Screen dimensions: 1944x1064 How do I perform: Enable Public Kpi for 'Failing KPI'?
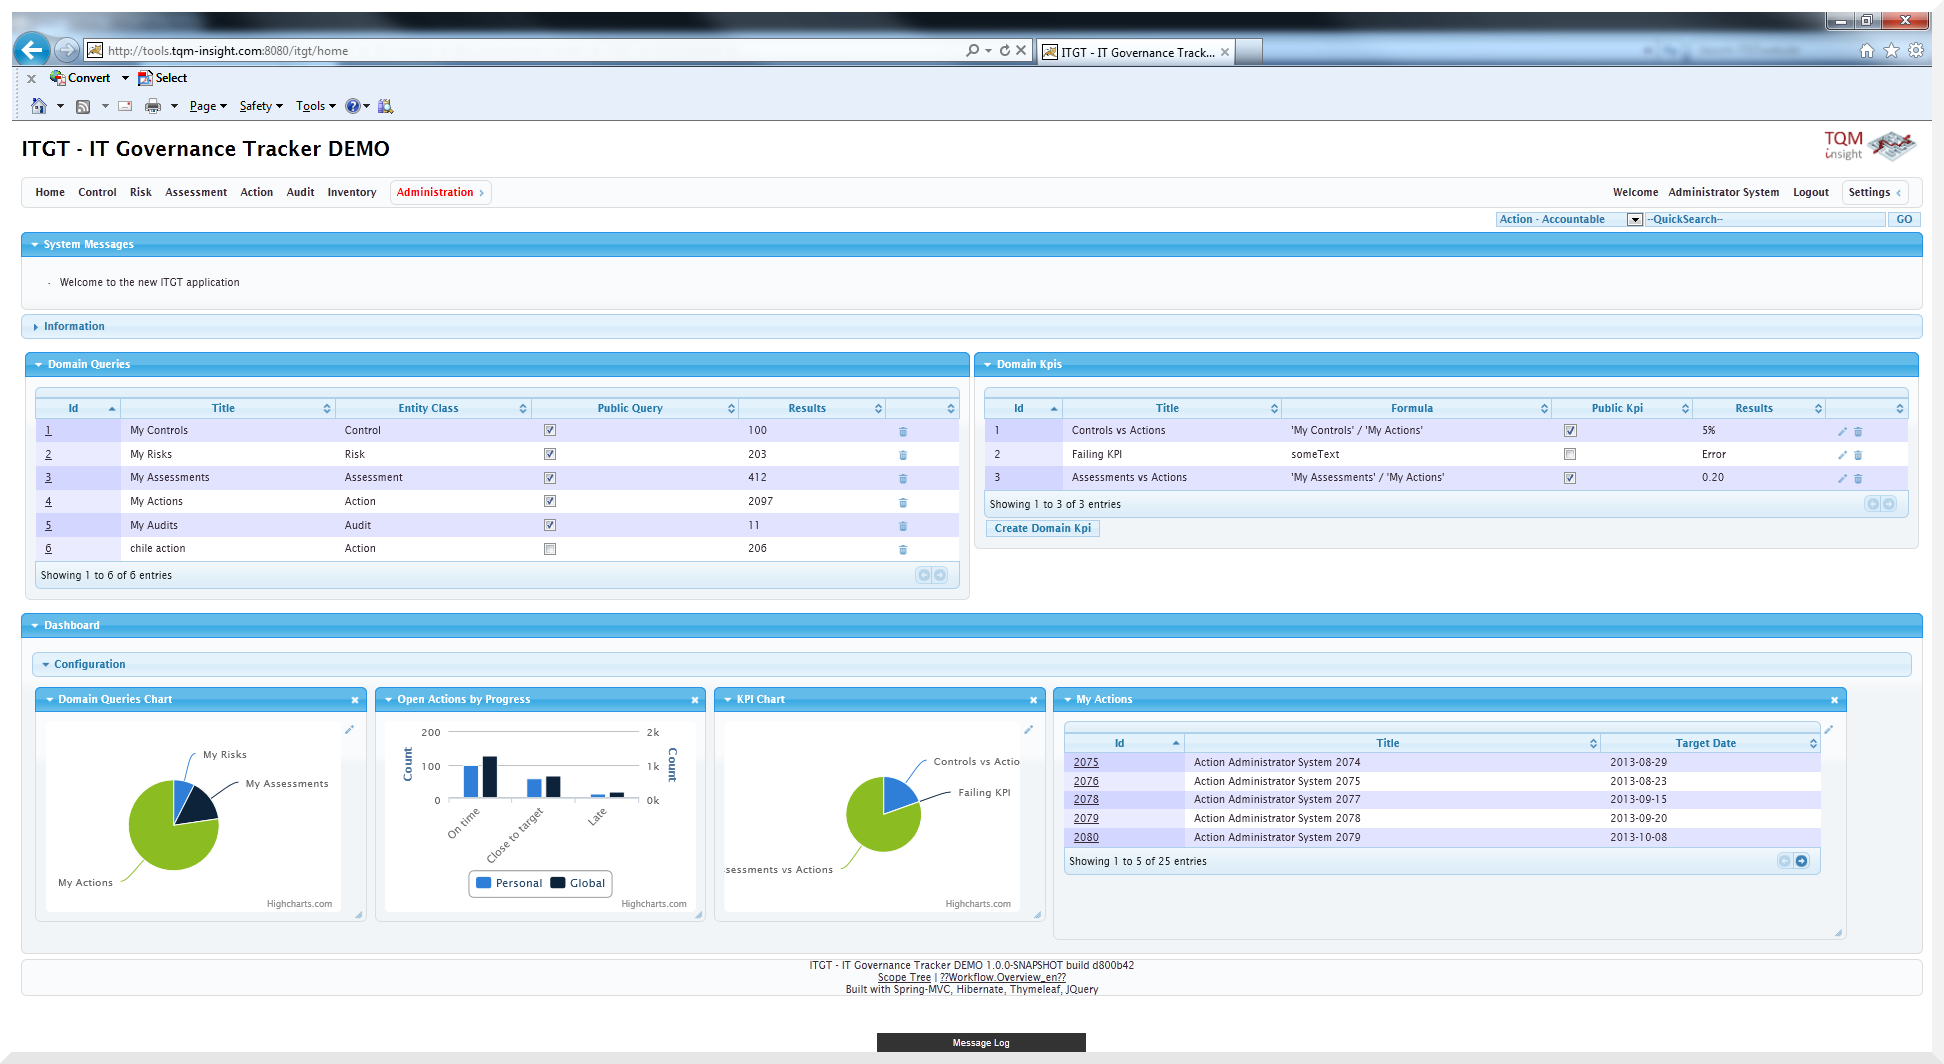(1570, 453)
